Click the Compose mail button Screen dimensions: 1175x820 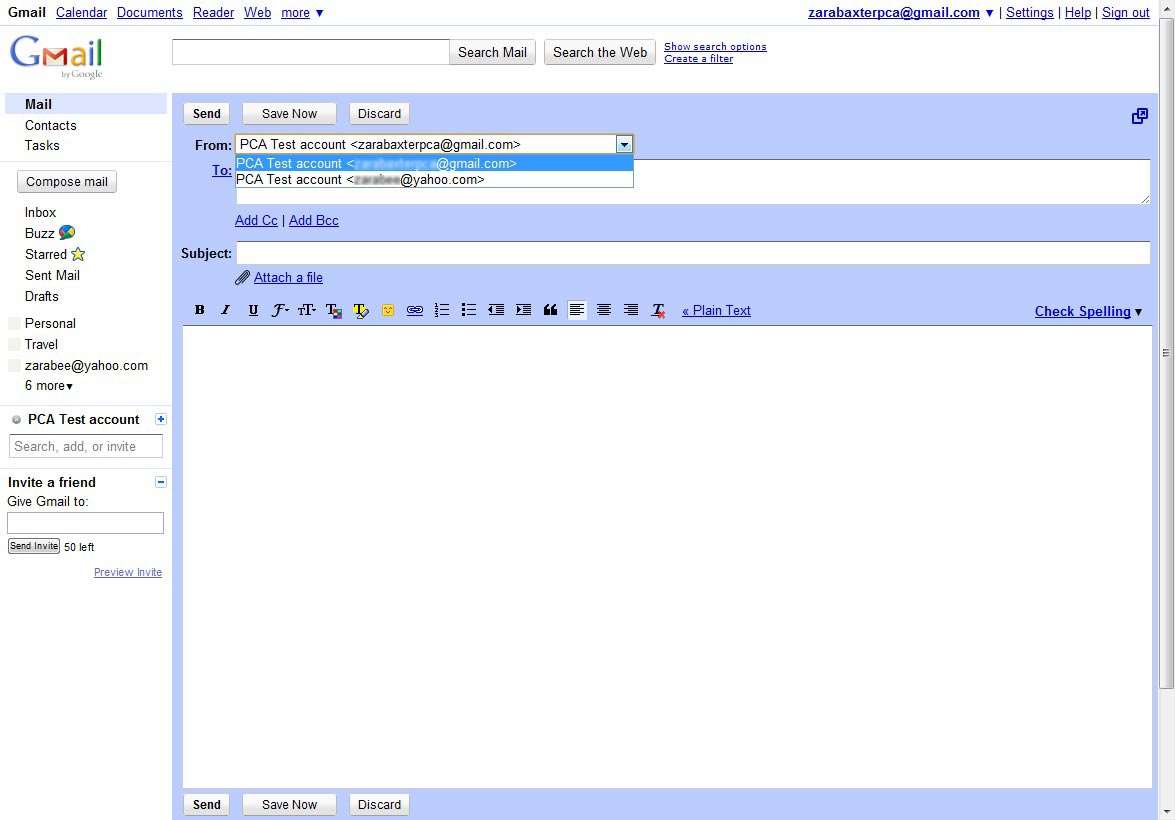click(x=67, y=181)
